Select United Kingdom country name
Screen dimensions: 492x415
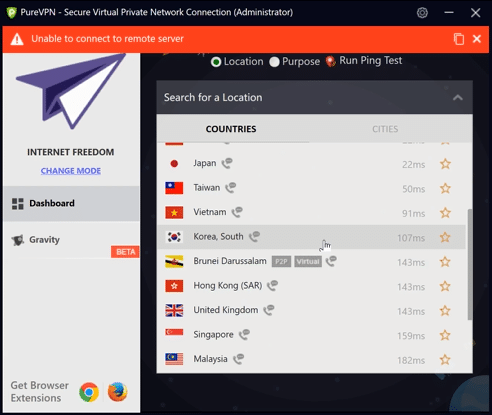226,310
